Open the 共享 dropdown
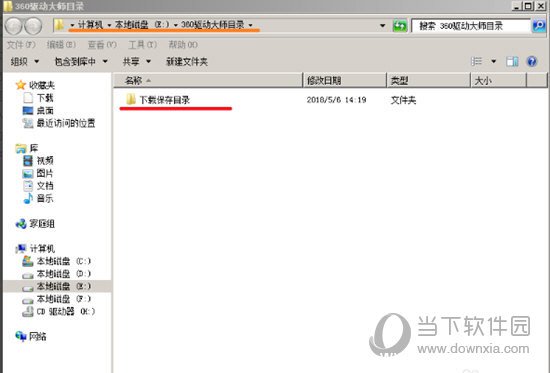Image resolution: width=550 pixels, height=373 pixels. (137, 62)
